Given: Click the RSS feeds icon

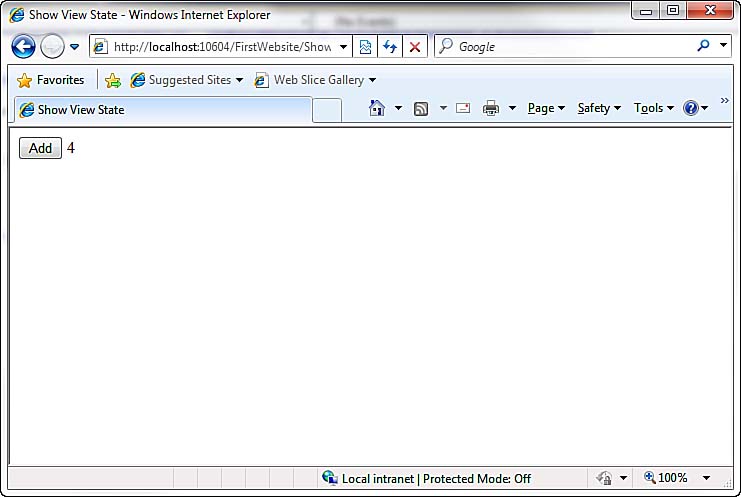Looking at the screenshot, I should [x=421, y=109].
